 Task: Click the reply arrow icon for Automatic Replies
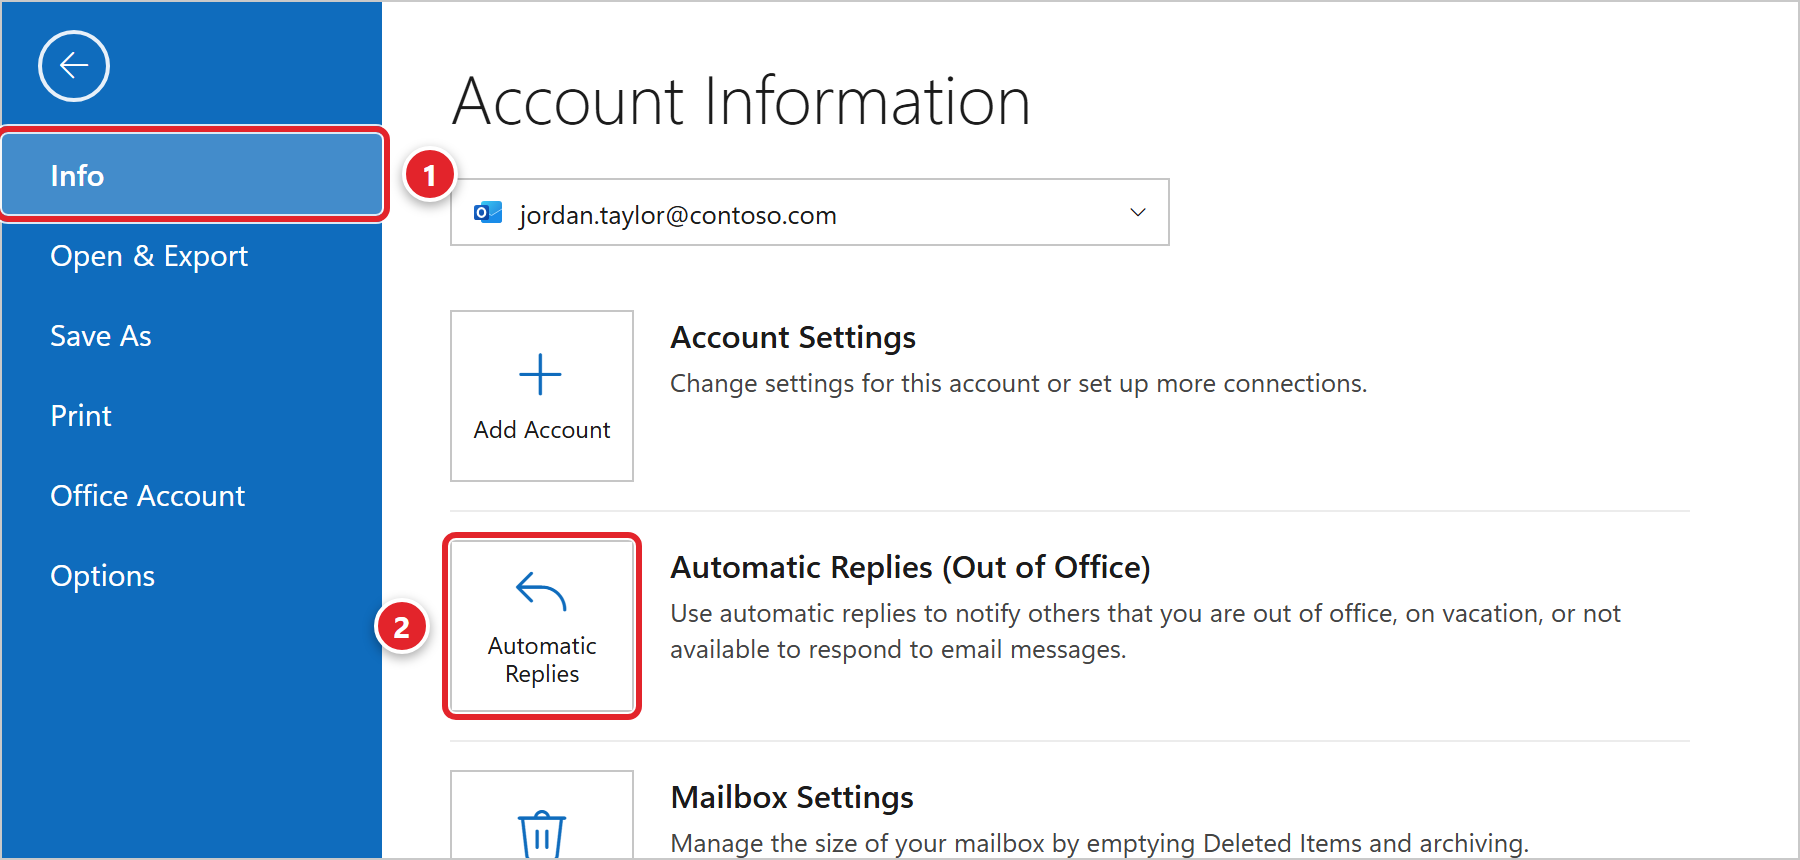pyautogui.click(x=541, y=591)
